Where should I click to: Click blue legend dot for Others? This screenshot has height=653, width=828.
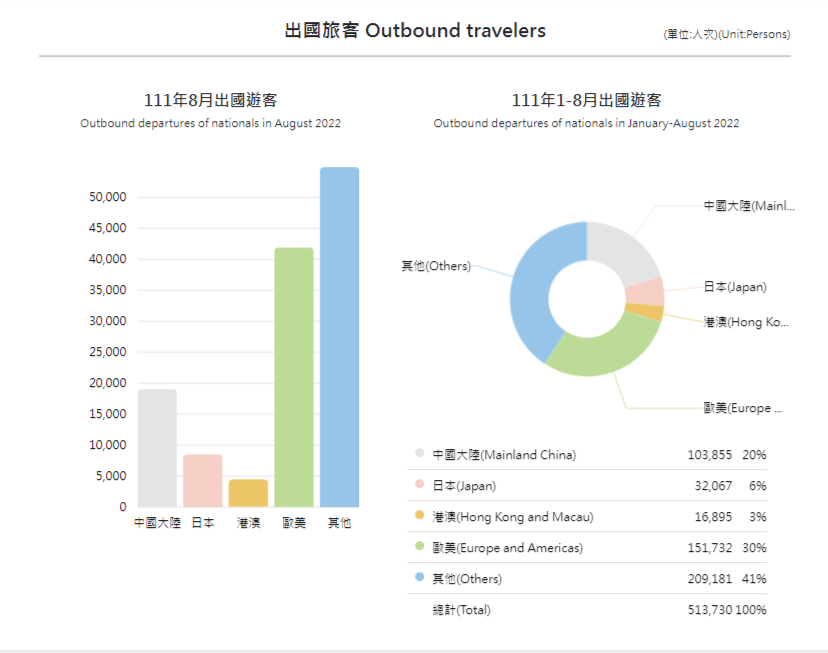pyautogui.click(x=420, y=578)
